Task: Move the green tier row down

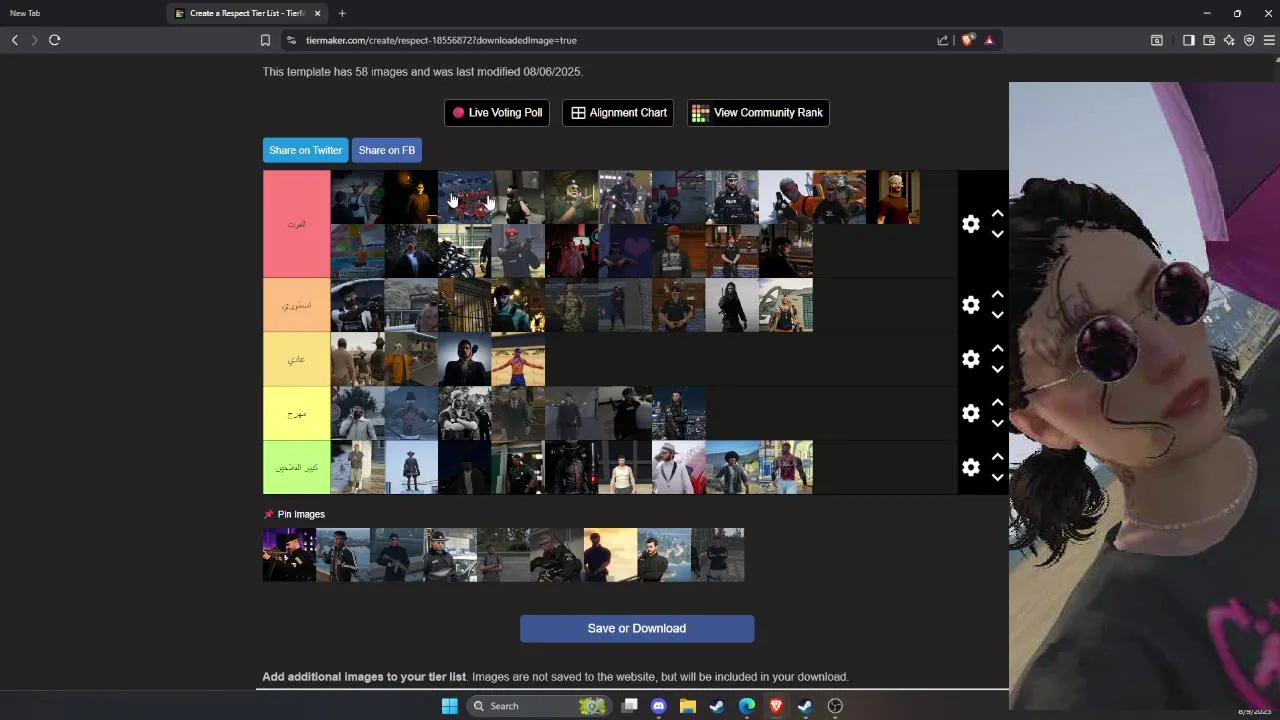Action: point(997,477)
